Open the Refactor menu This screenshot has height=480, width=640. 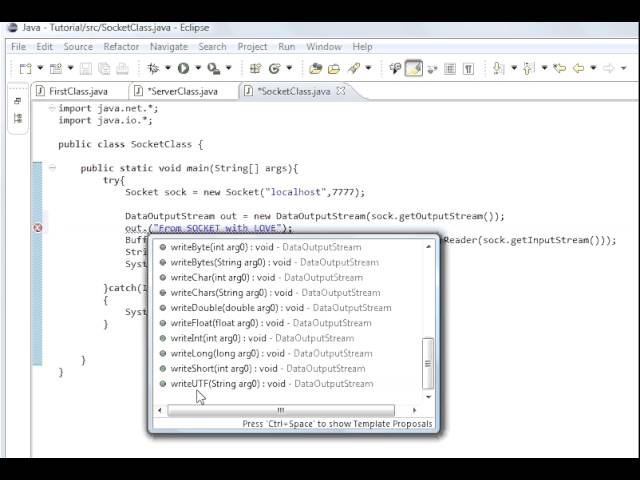point(121,47)
